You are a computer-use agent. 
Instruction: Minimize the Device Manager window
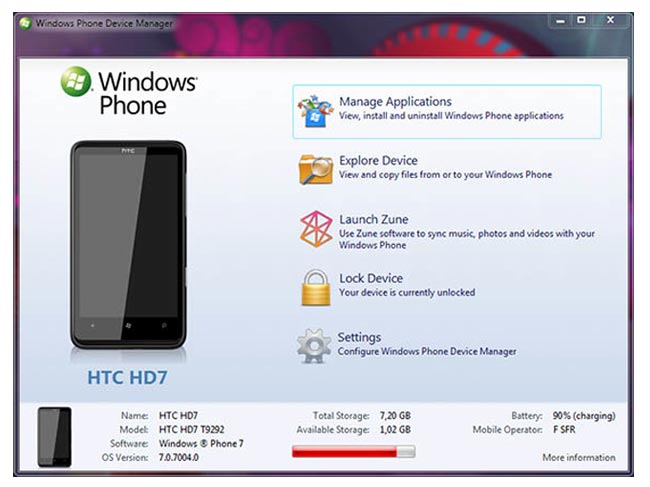point(560,20)
